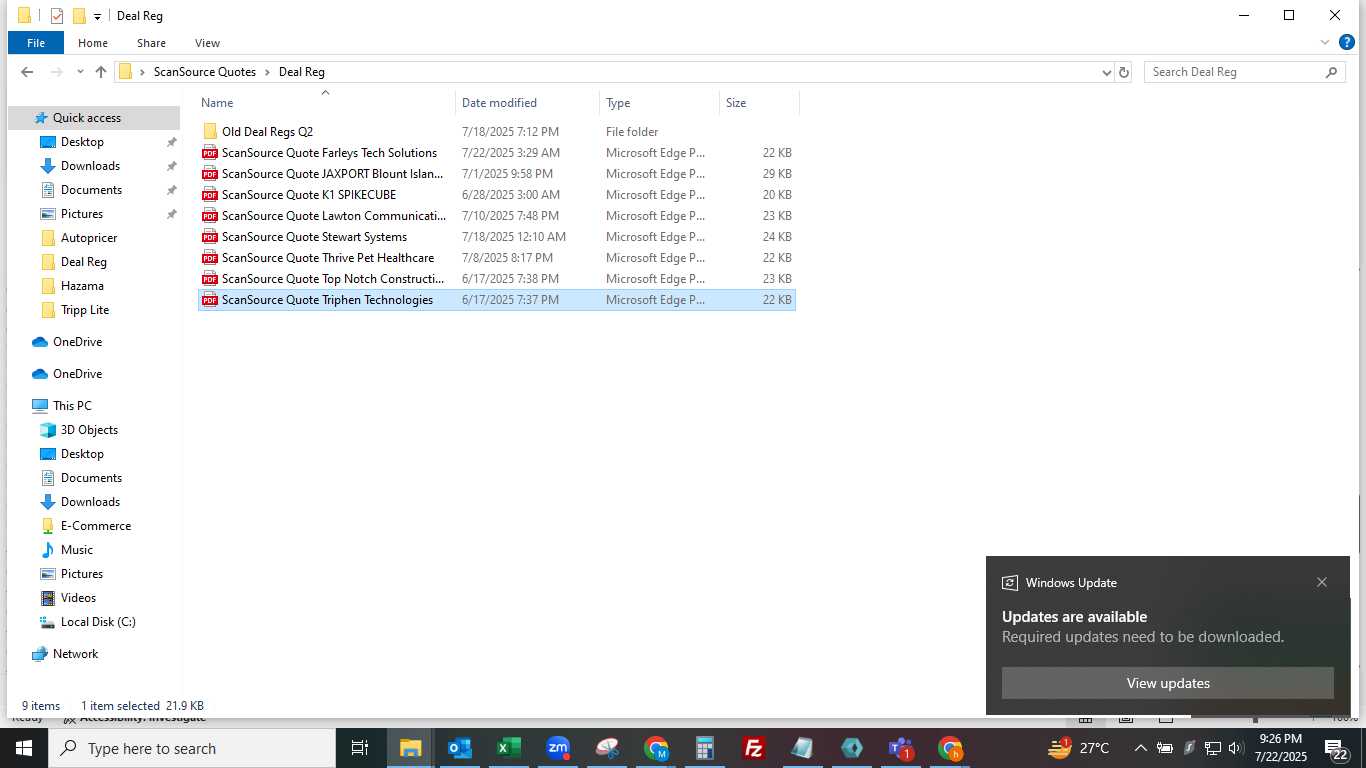Select the ScanSource Quote Thrive Pet Healthcare file
The height and width of the screenshot is (768, 1366).
(497, 258)
